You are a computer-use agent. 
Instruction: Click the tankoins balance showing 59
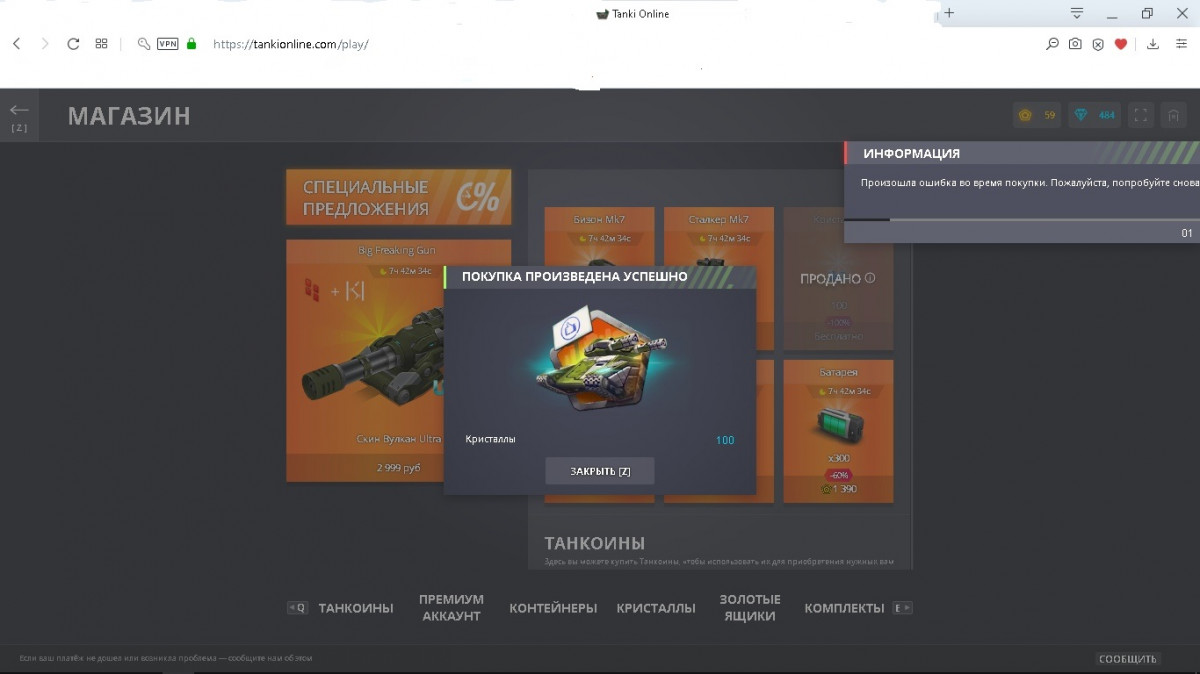[1037, 115]
